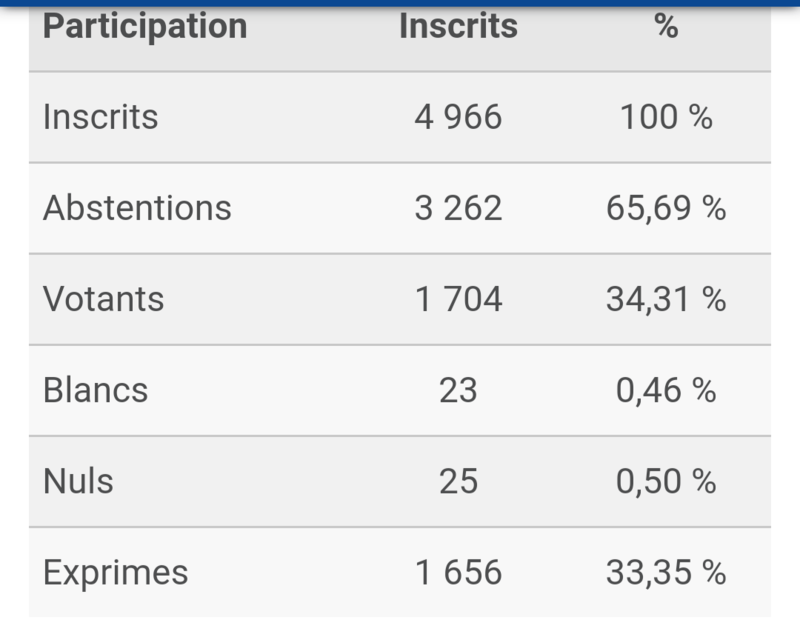Click the 100 % cell

coord(666,117)
